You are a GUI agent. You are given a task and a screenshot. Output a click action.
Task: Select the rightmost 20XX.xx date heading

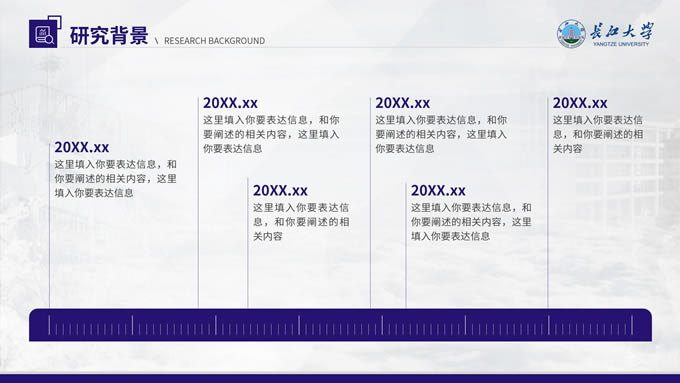pyautogui.click(x=580, y=103)
